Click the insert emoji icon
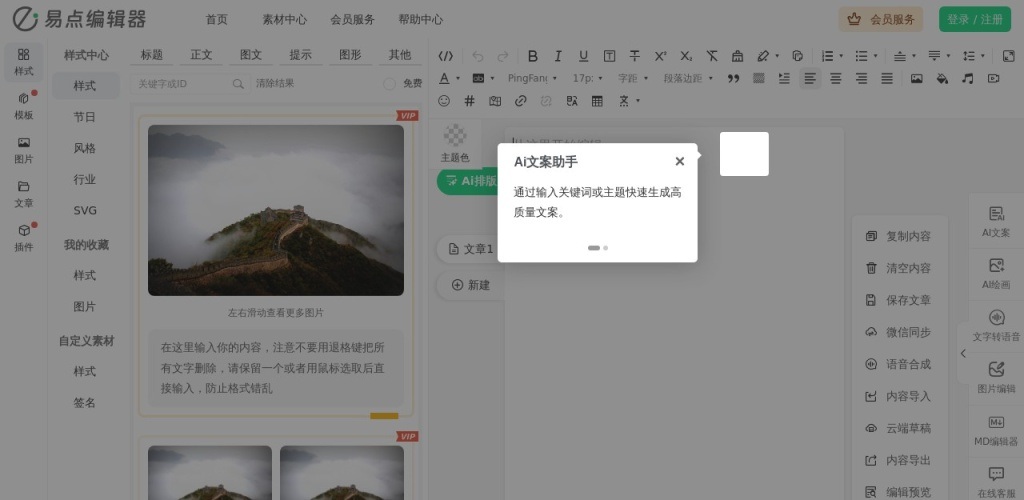Image resolution: width=1024 pixels, height=500 pixels. [x=444, y=101]
